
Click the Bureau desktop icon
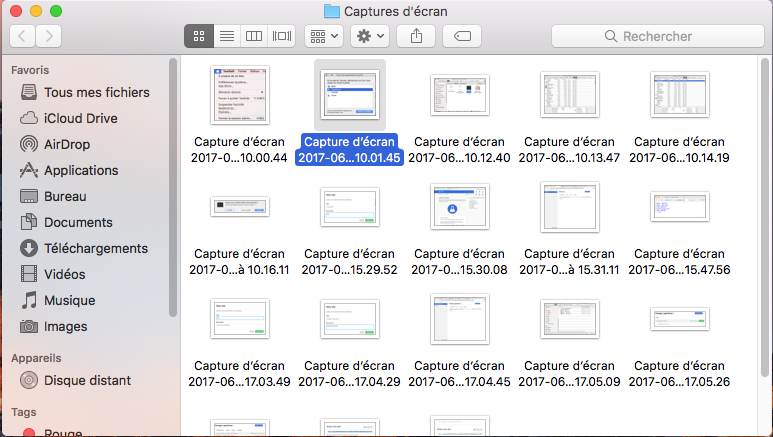[x=29, y=196]
